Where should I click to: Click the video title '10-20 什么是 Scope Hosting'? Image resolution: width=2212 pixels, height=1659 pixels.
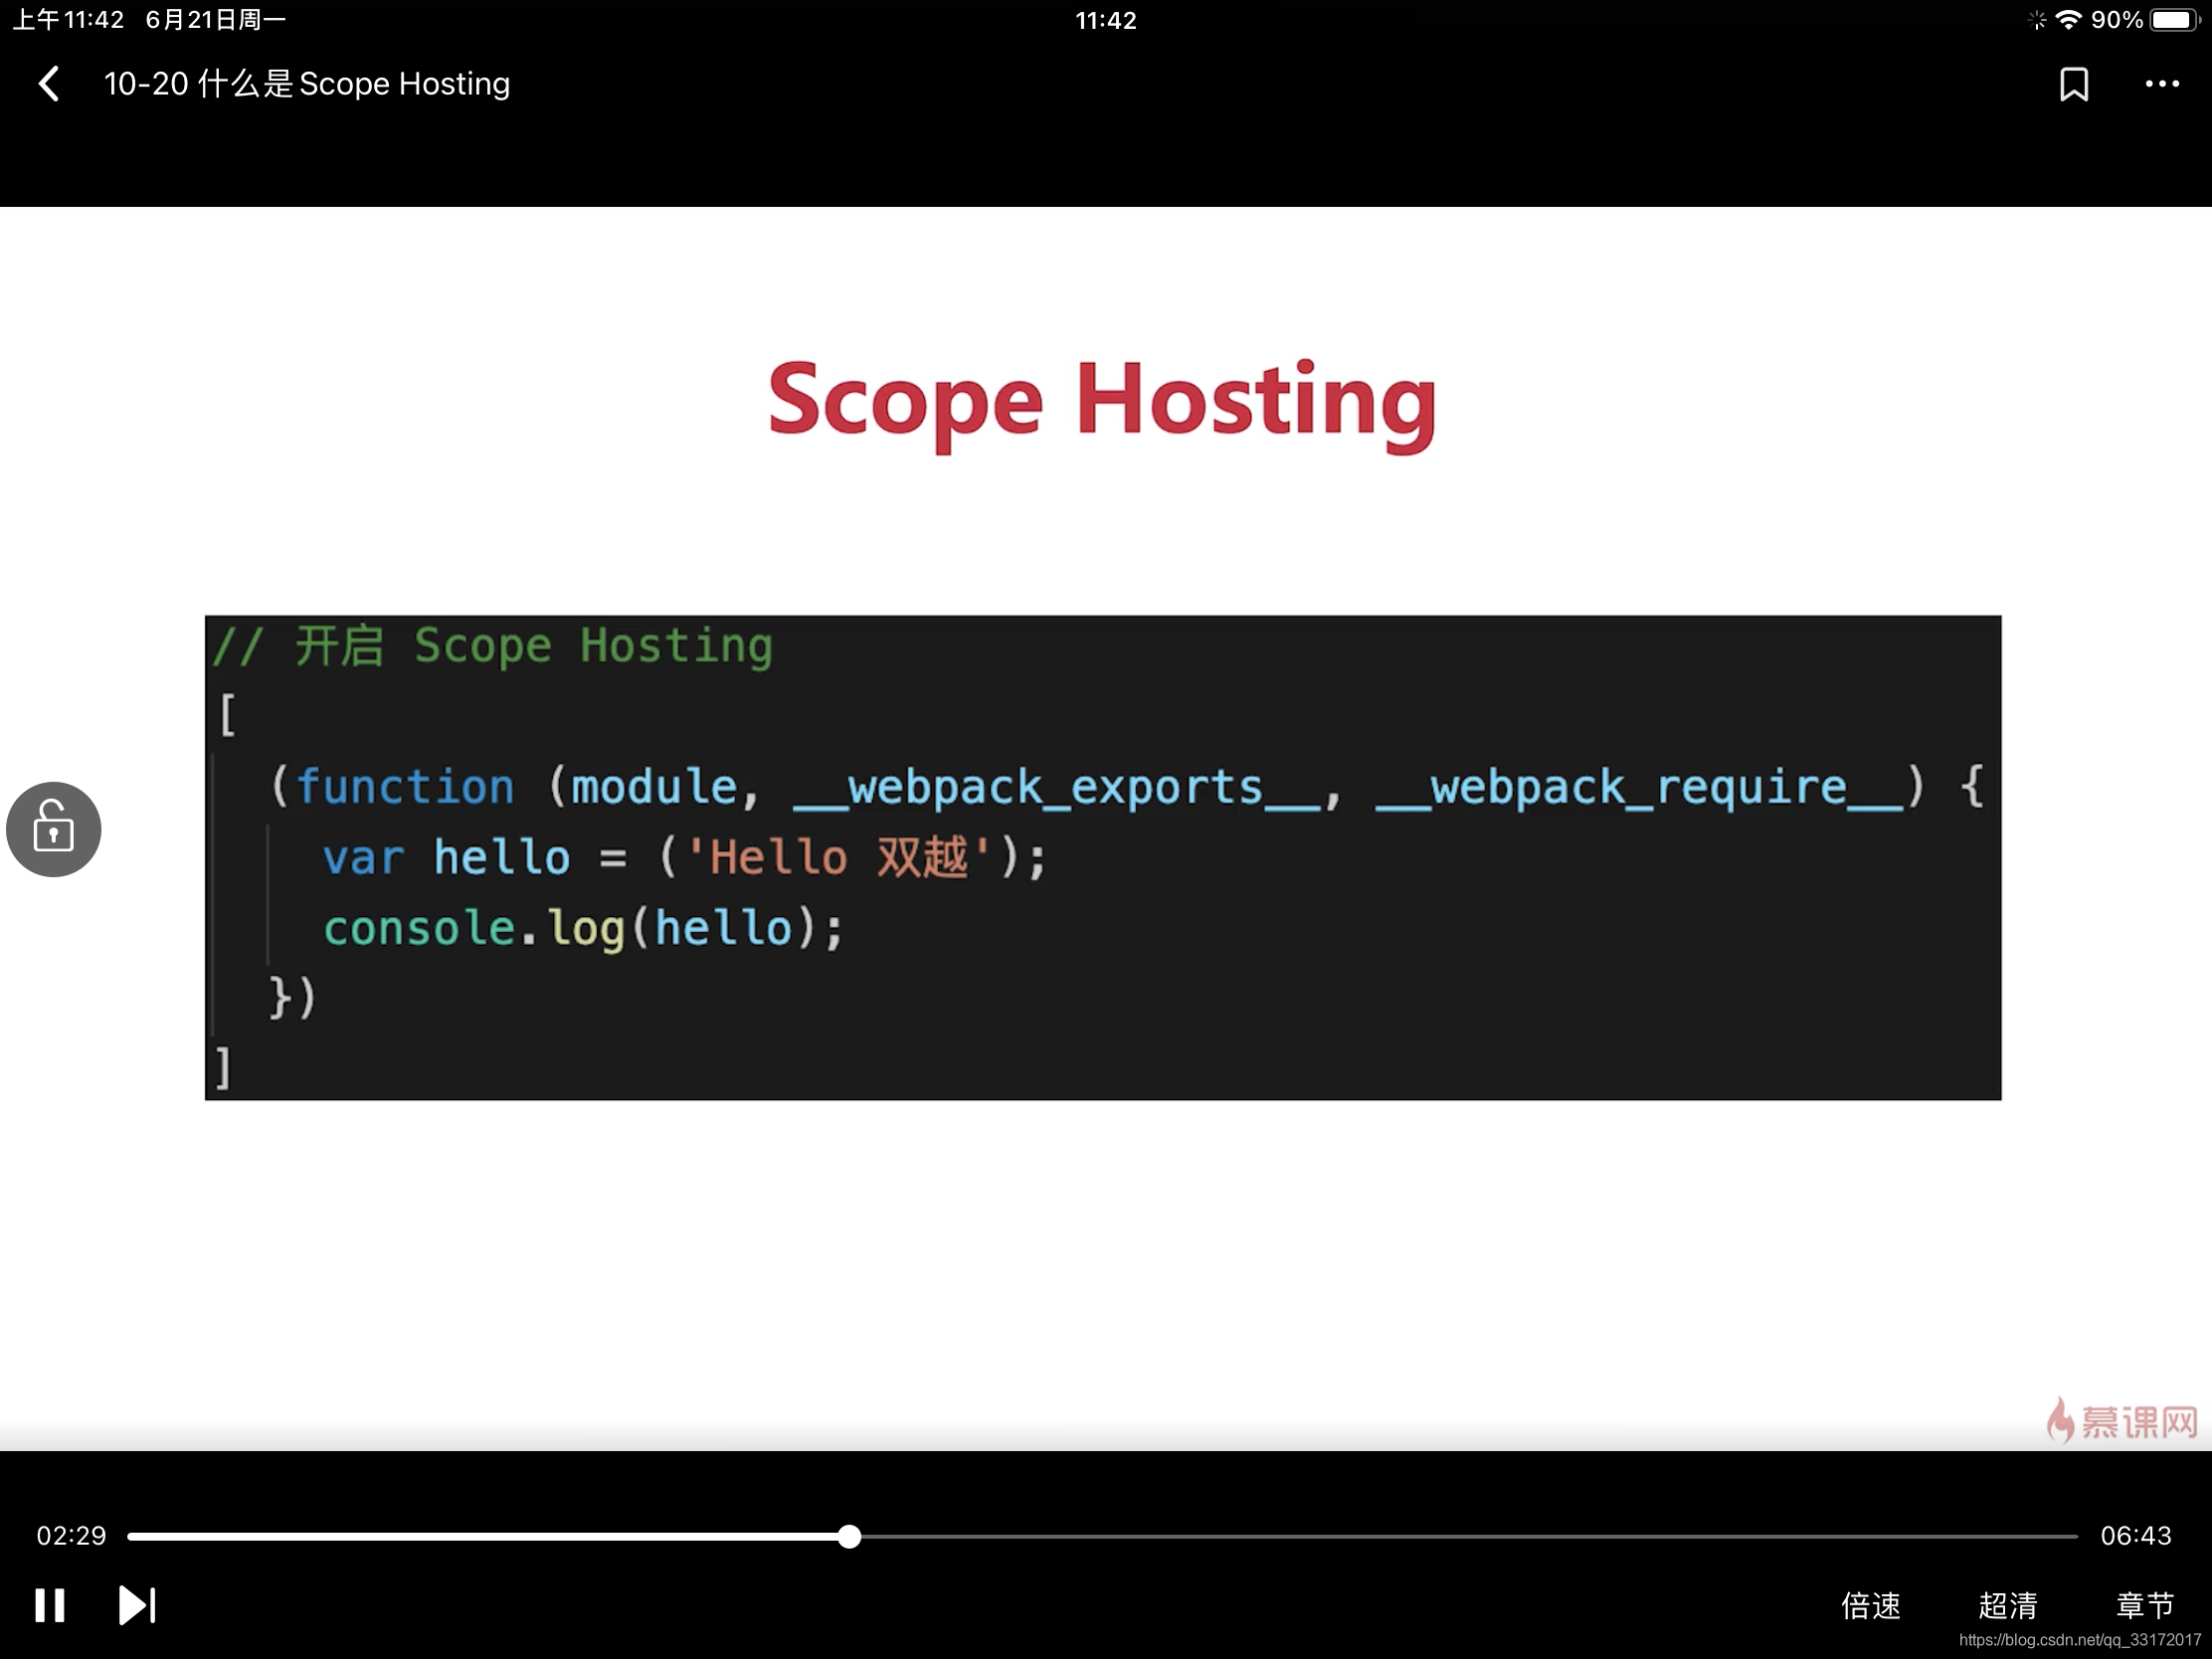click(307, 84)
